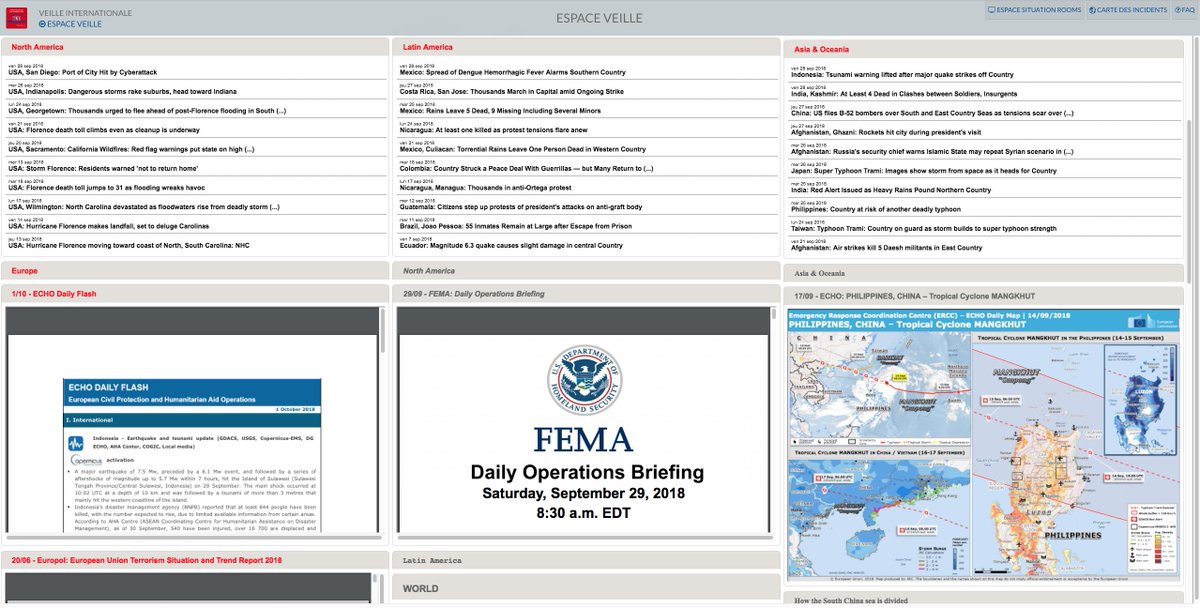Open Japan Super Typhoon Trami headline

(x=924, y=171)
